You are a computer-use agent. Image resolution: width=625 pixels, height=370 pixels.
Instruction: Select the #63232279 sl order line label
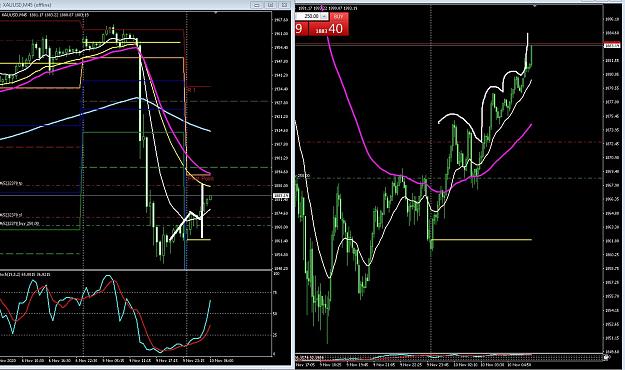click(11, 215)
